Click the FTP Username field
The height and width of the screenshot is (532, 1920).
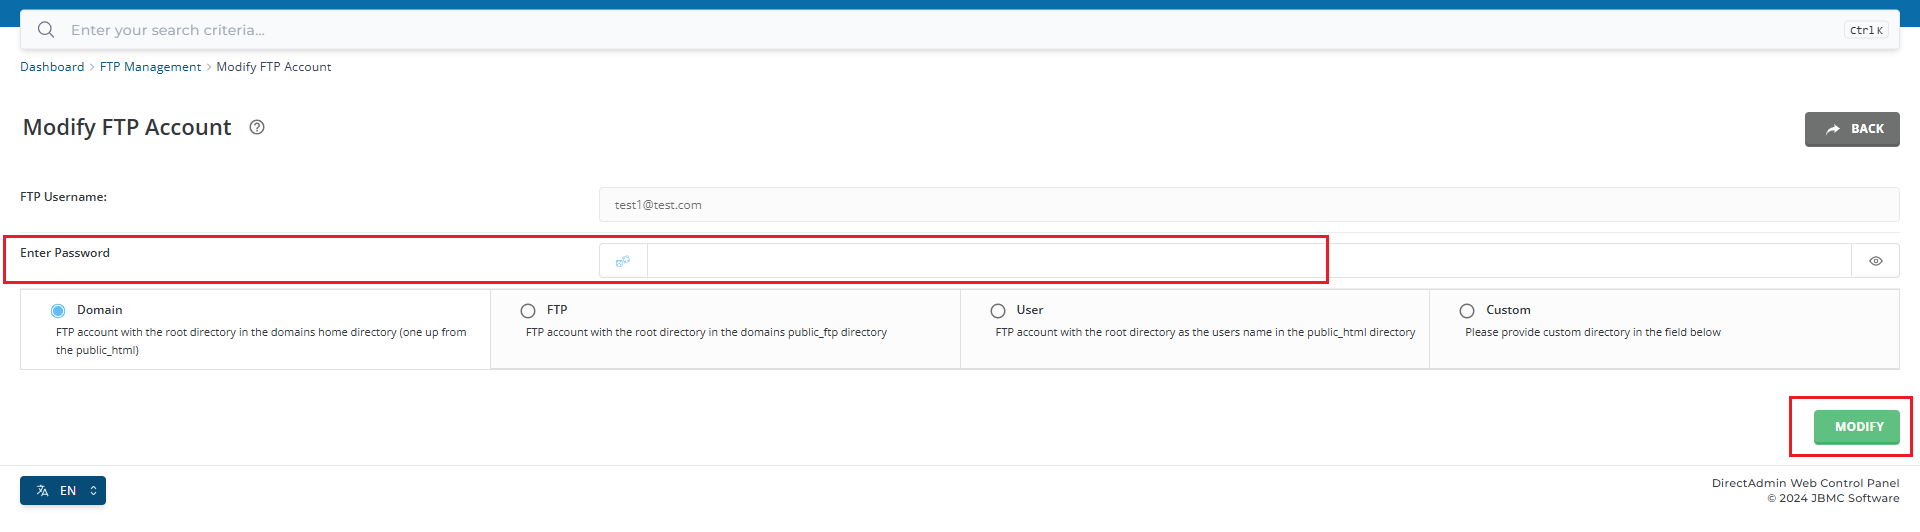pyautogui.click(x=1248, y=205)
